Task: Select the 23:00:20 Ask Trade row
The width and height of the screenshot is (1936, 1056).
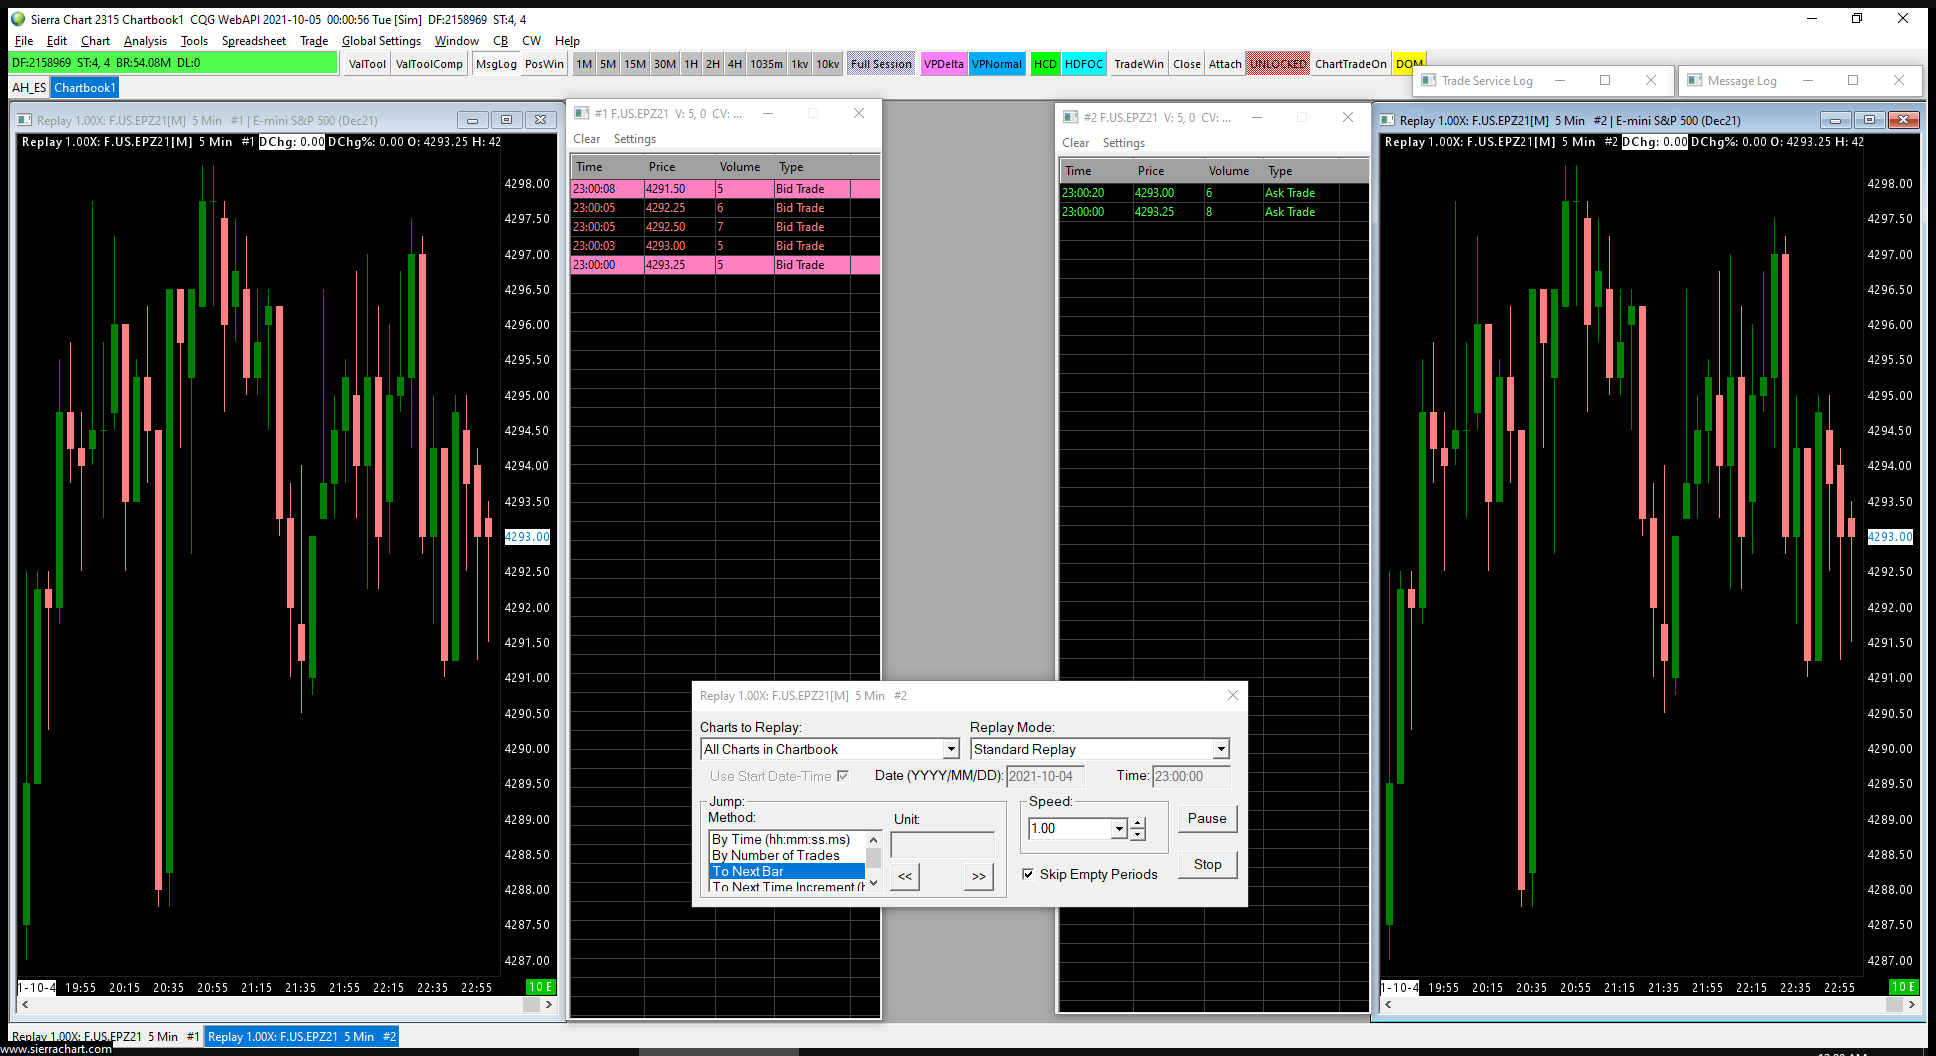Action: coord(1214,193)
